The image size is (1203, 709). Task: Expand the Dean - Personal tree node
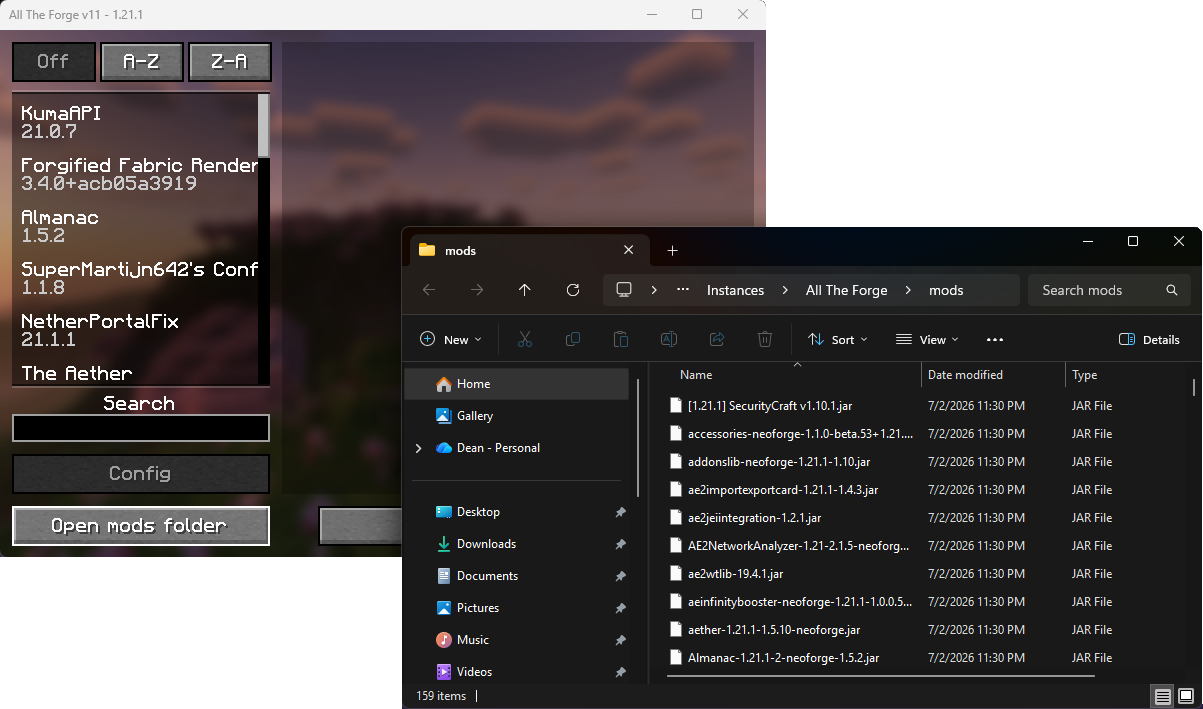click(418, 448)
